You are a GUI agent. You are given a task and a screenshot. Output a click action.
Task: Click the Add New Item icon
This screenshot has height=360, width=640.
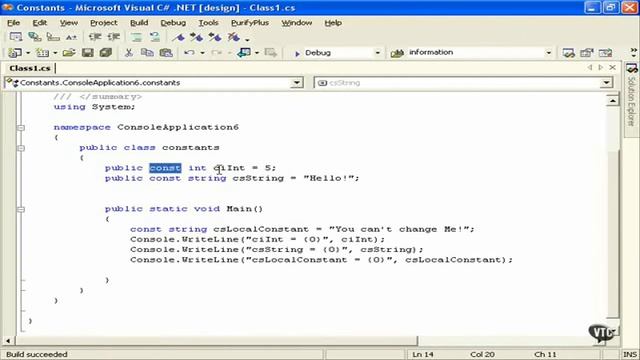(42, 53)
